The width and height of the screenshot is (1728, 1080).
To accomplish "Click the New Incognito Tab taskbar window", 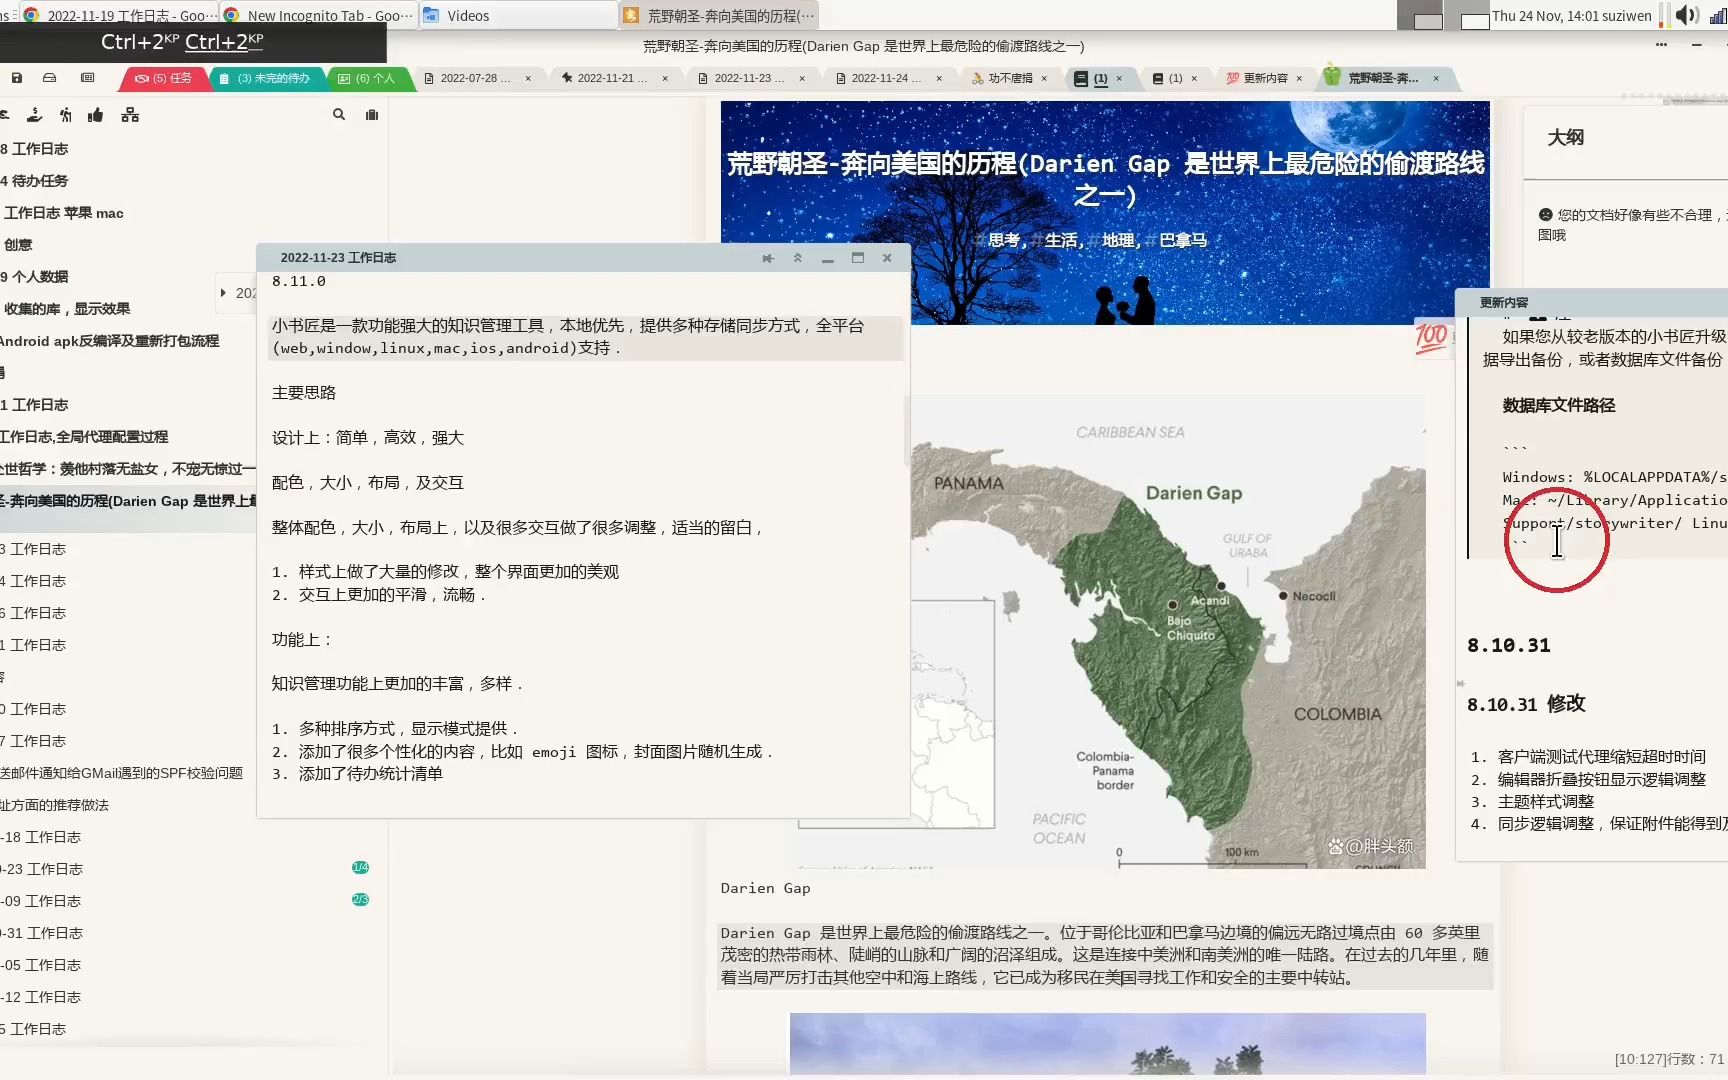I will click(318, 15).
